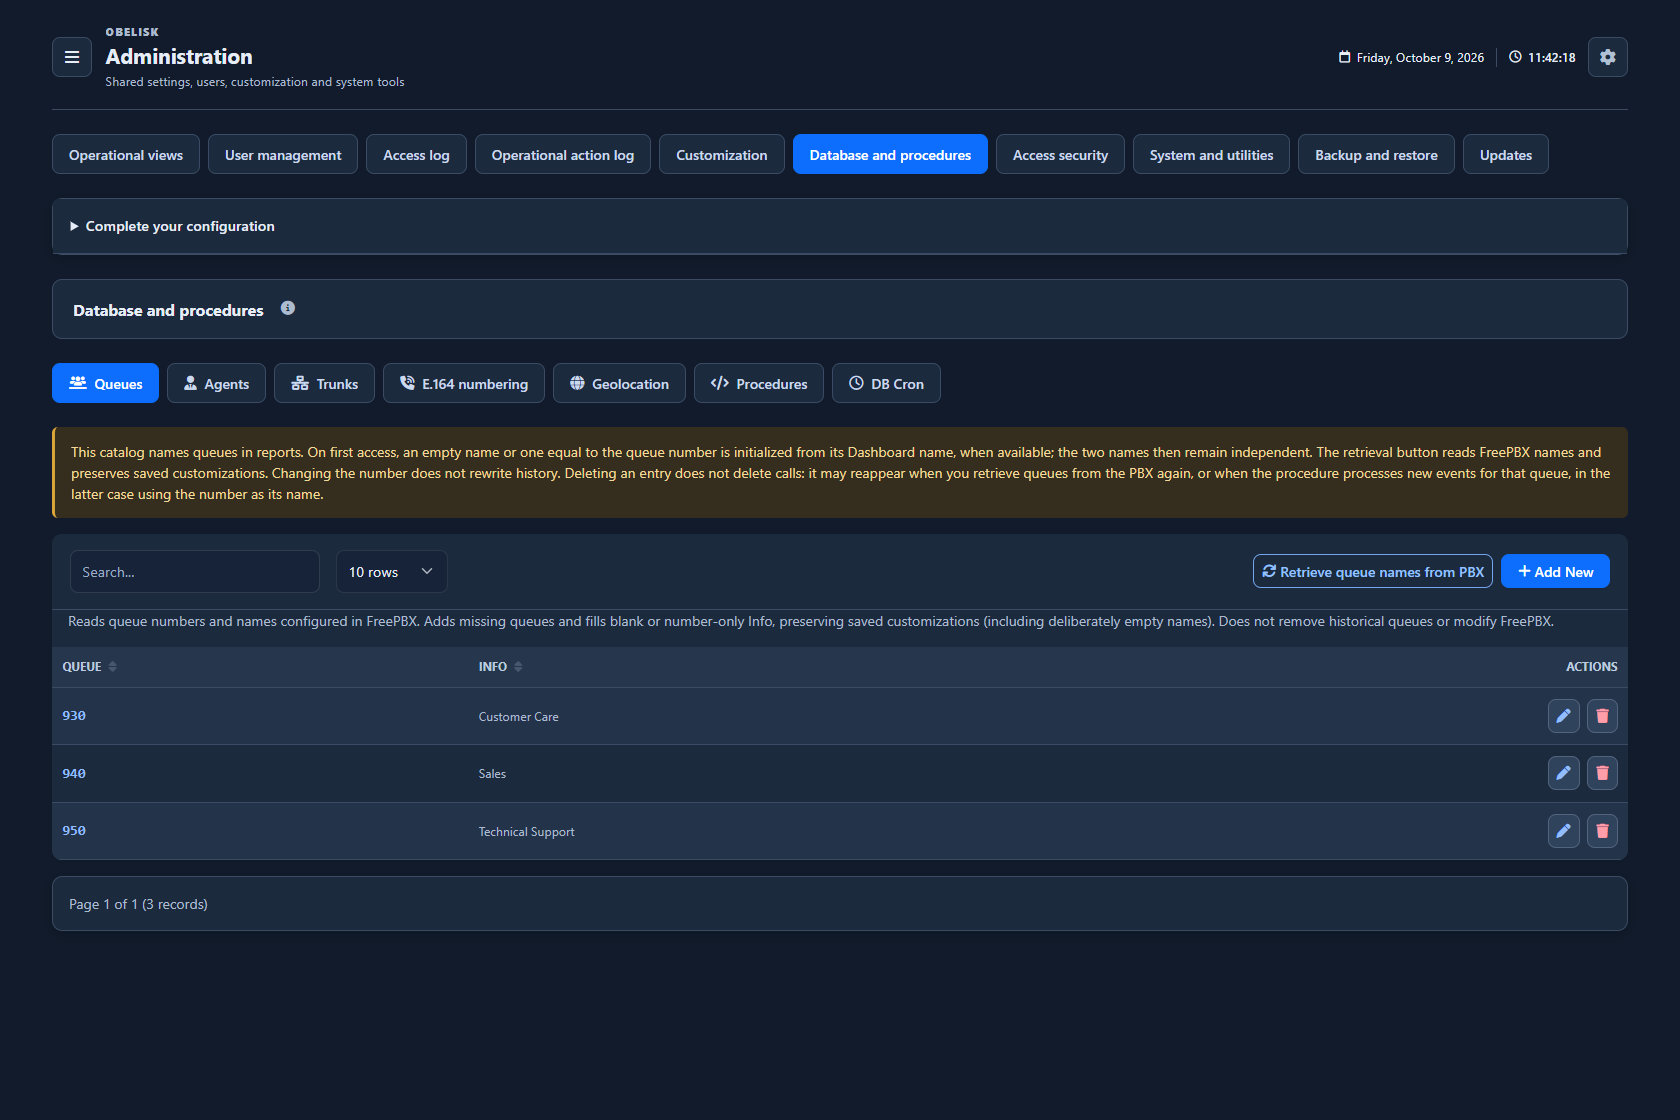
Task: Edit the Technical Support queue 950
Action: (1563, 831)
